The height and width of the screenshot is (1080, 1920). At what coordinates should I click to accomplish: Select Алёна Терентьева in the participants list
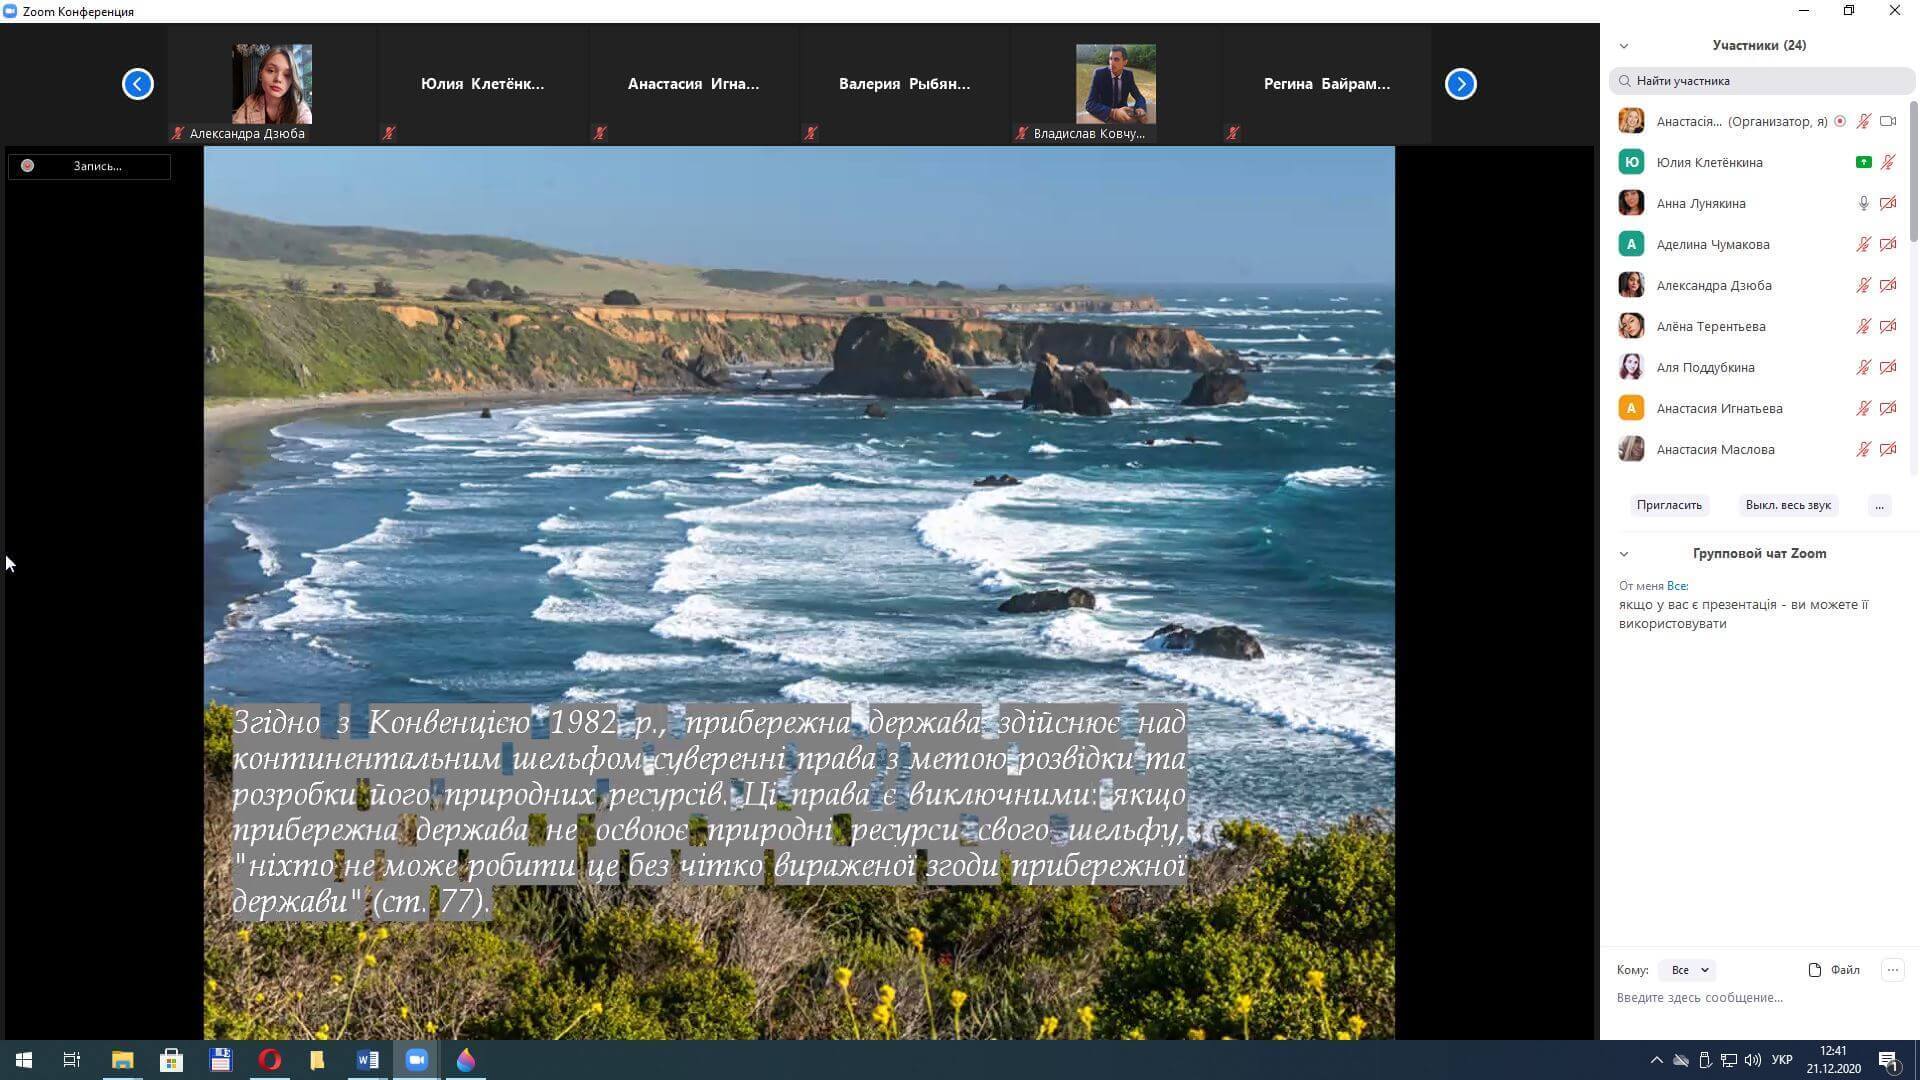1710,326
